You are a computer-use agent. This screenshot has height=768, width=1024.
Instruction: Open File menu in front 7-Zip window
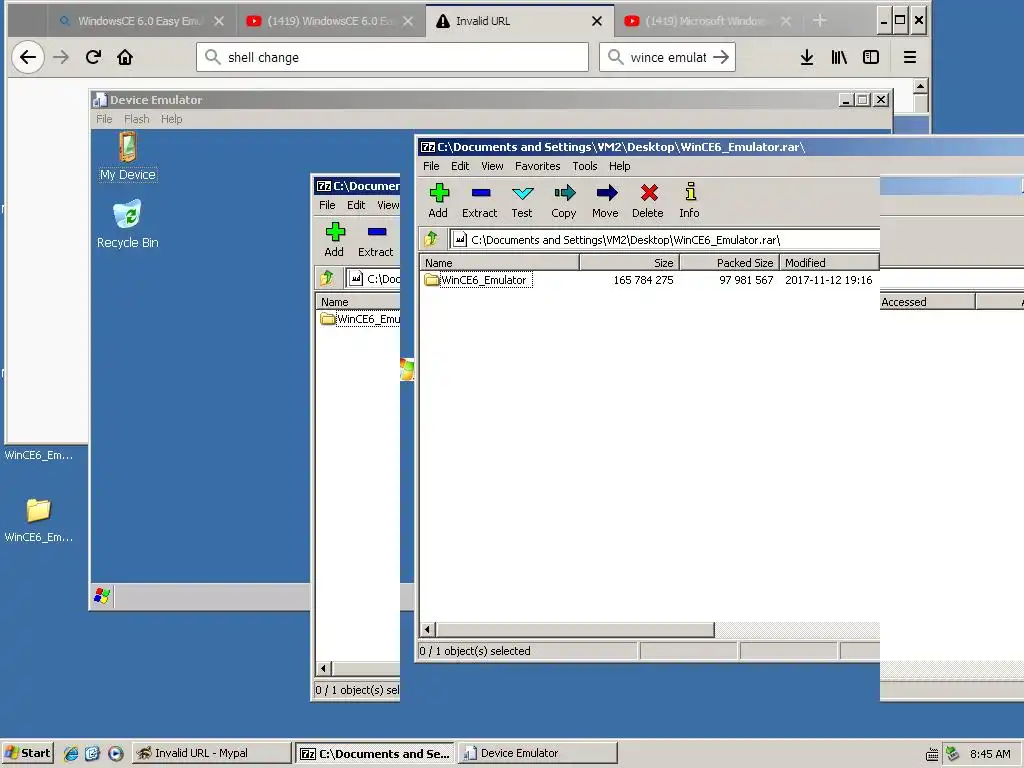coord(431,166)
